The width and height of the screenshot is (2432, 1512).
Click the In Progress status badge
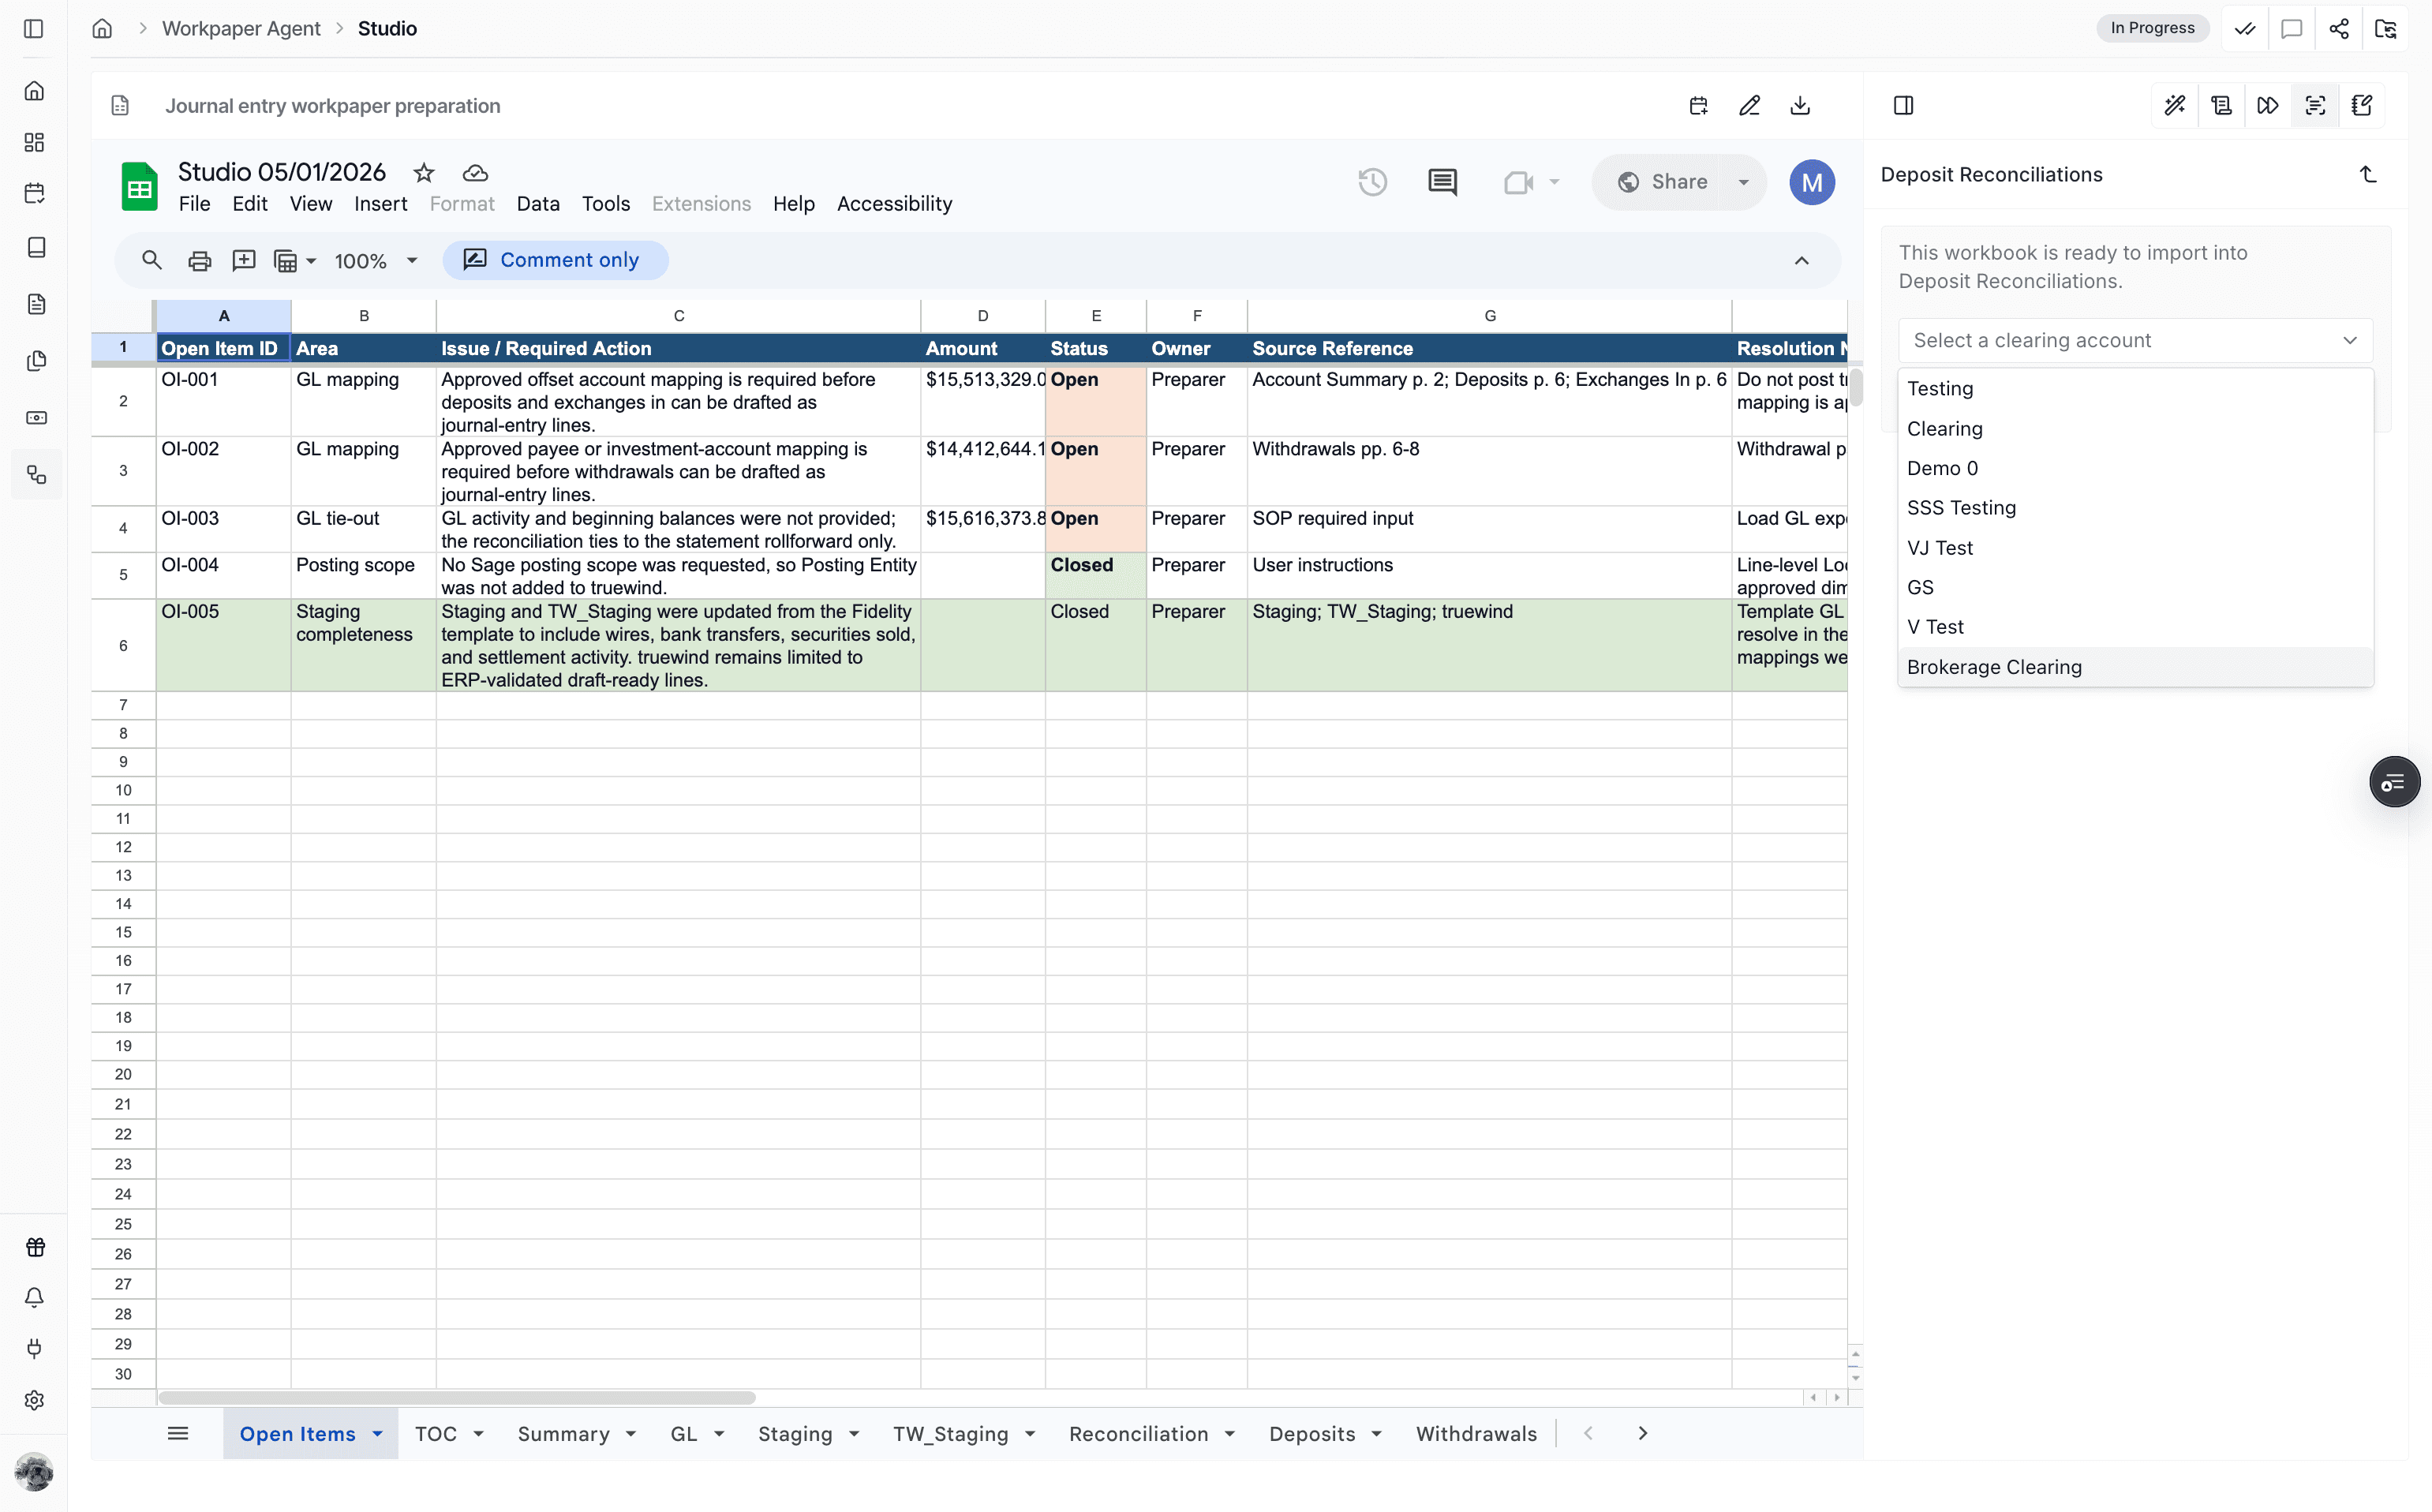click(2152, 28)
